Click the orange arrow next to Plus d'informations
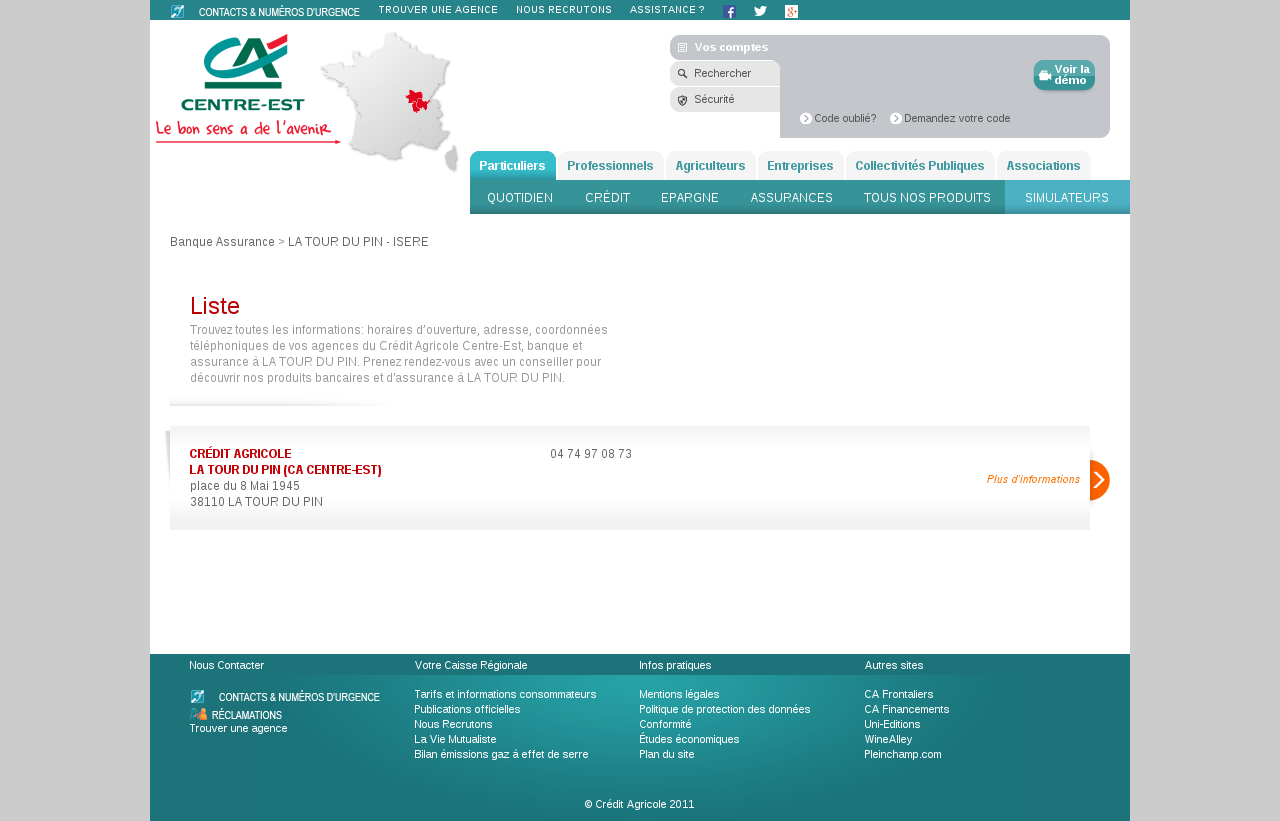 click(1099, 480)
